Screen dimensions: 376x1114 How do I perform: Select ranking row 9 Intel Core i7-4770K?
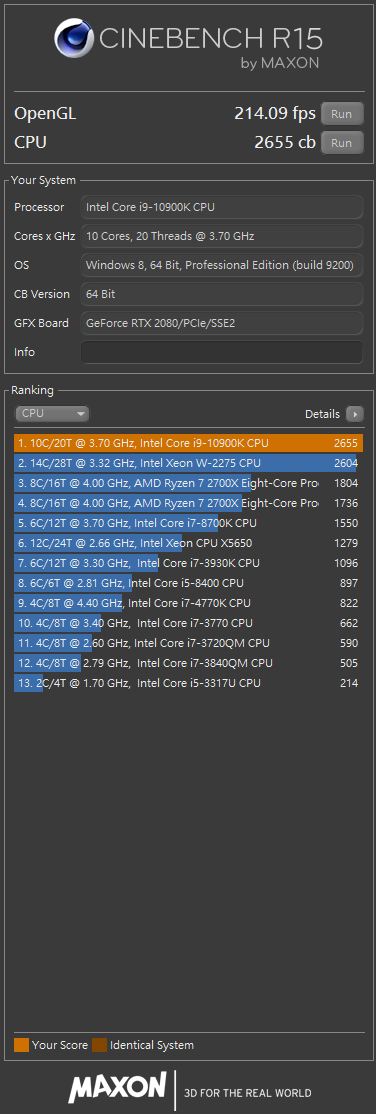point(188,603)
